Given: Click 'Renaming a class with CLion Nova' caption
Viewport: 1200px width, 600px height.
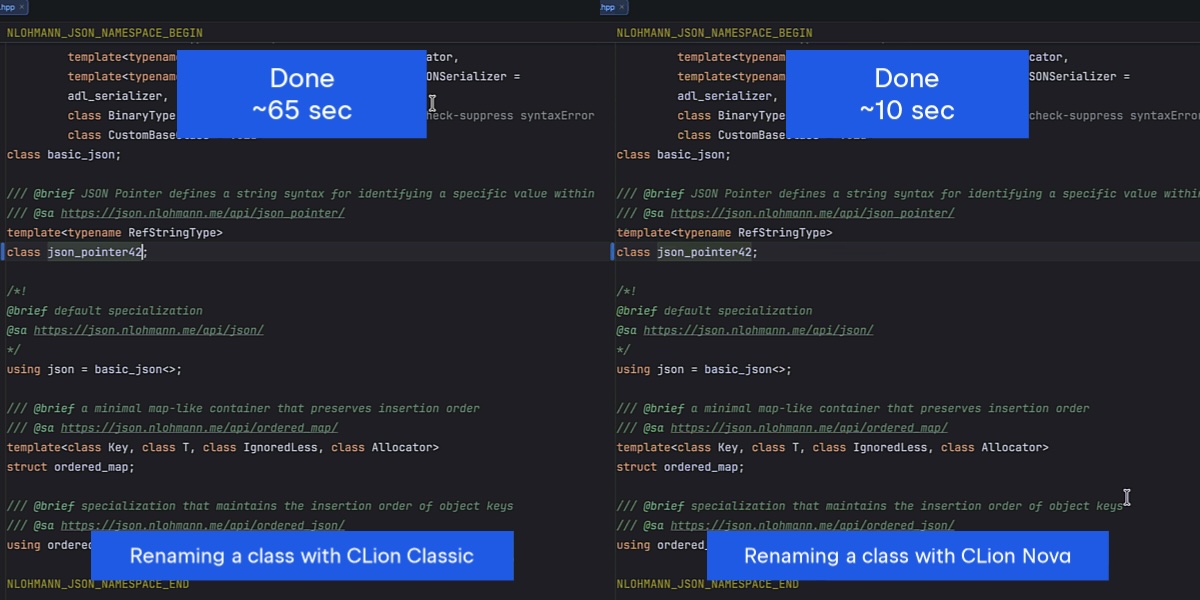Looking at the screenshot, I should (x=907, y=556).
